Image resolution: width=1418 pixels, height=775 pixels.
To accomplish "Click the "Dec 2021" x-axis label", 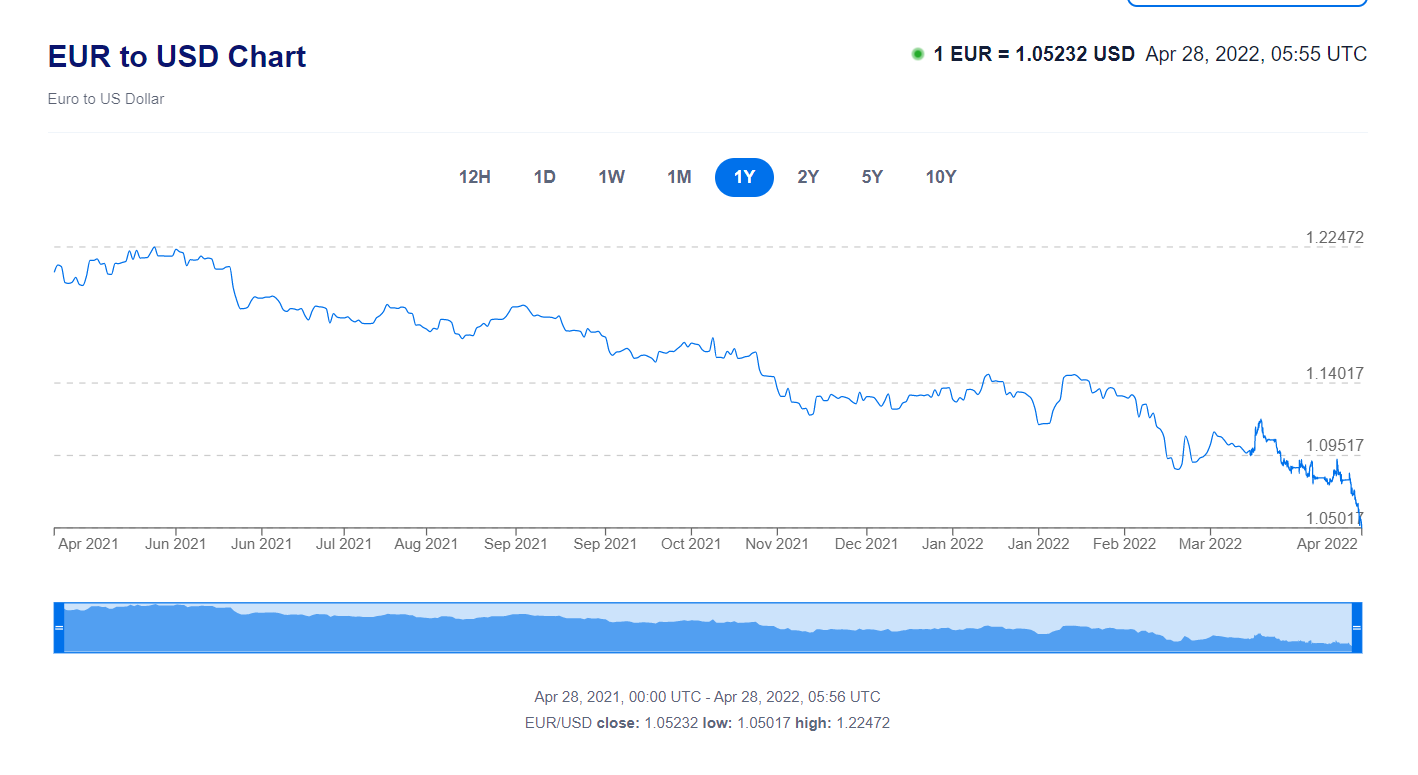I will 866,544.
